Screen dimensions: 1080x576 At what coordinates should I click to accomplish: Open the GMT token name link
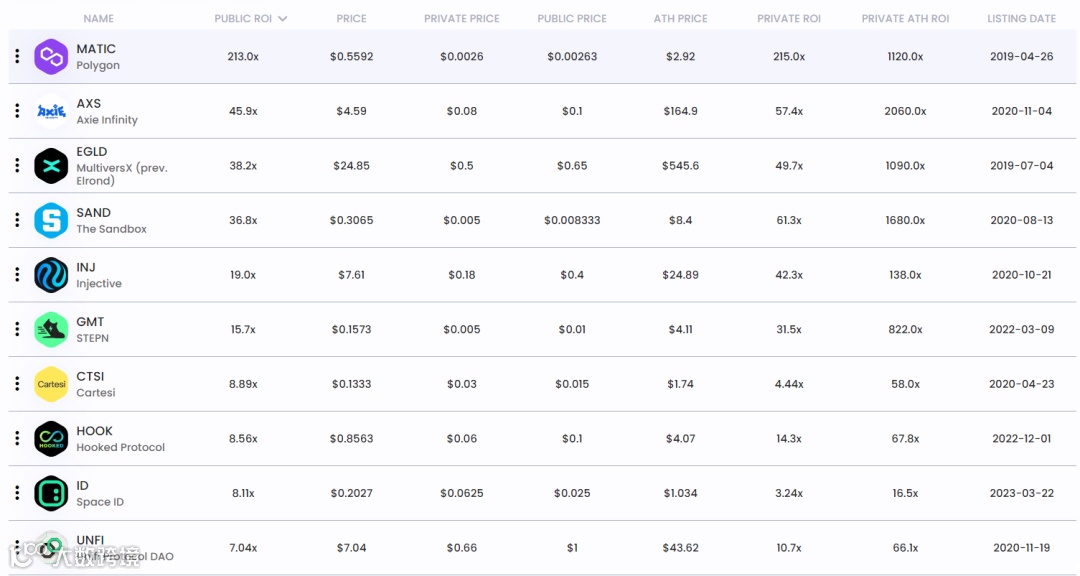coord(90,322)
